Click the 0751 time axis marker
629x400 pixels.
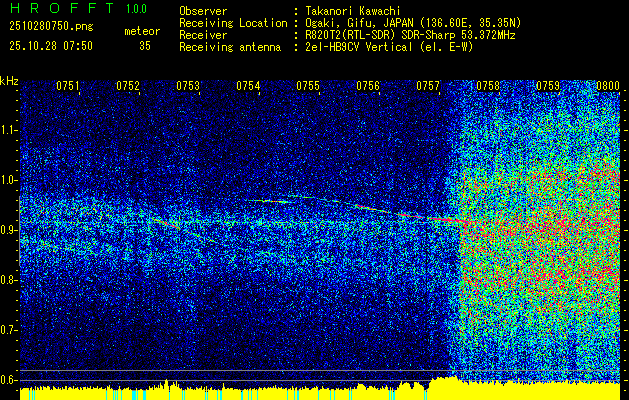(x=68, y=86)
